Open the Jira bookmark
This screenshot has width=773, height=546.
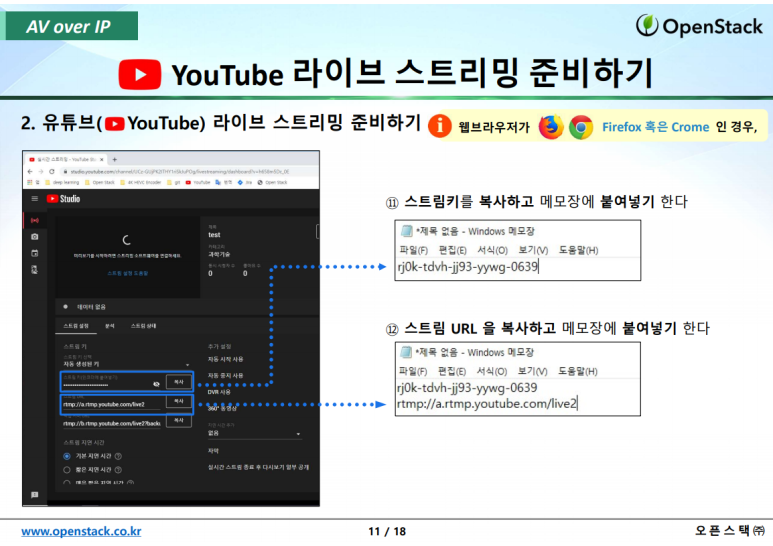(245, 182)
